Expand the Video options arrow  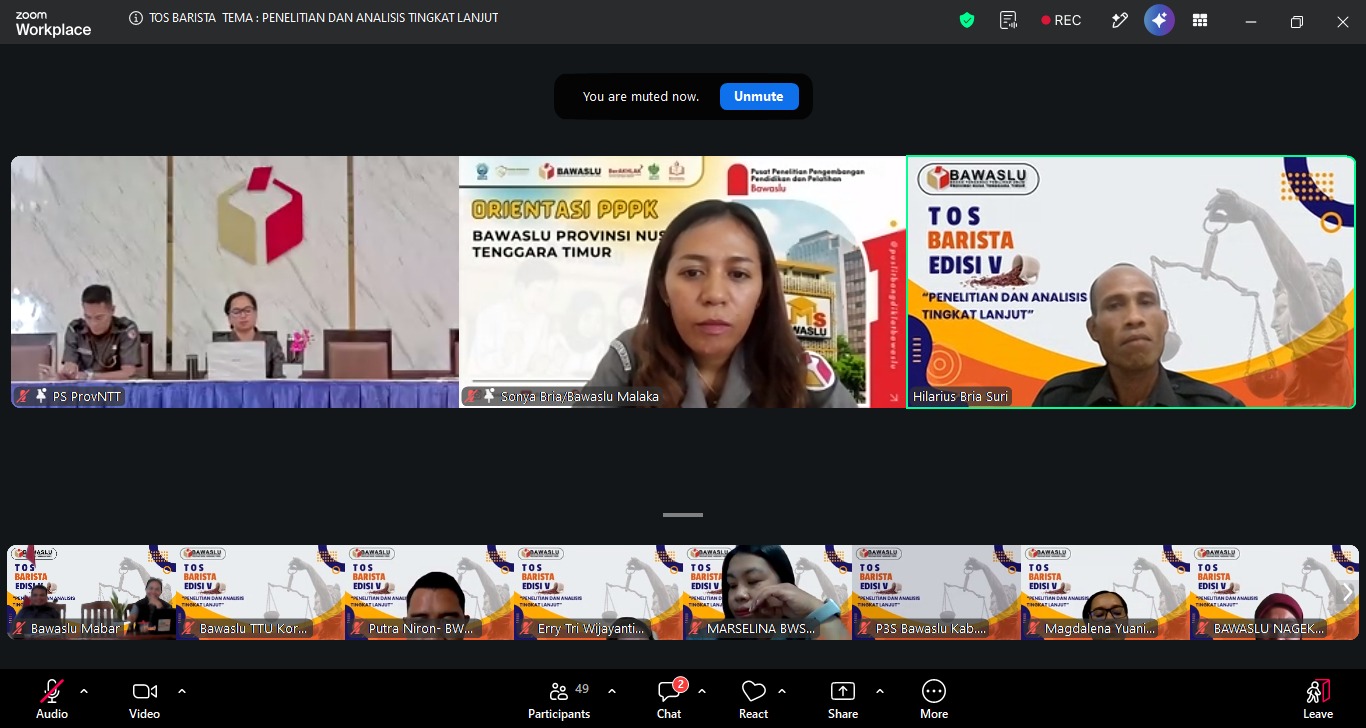pyautogui.click(x=182, y=691)
